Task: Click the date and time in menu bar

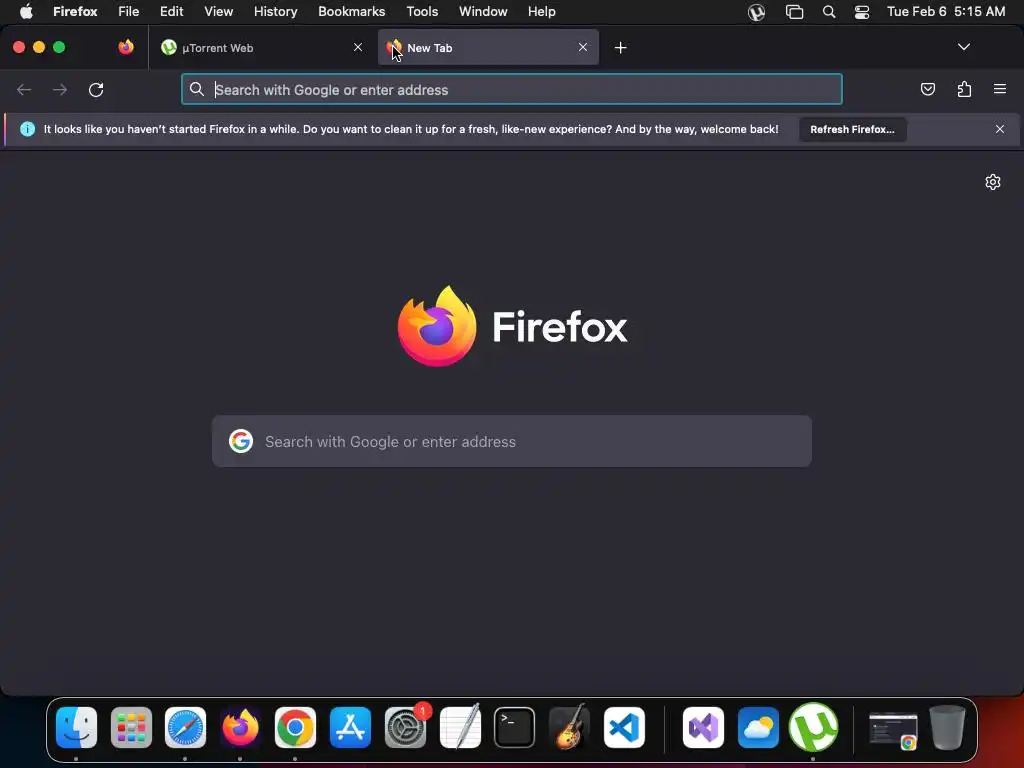Action: pos(946,12)
